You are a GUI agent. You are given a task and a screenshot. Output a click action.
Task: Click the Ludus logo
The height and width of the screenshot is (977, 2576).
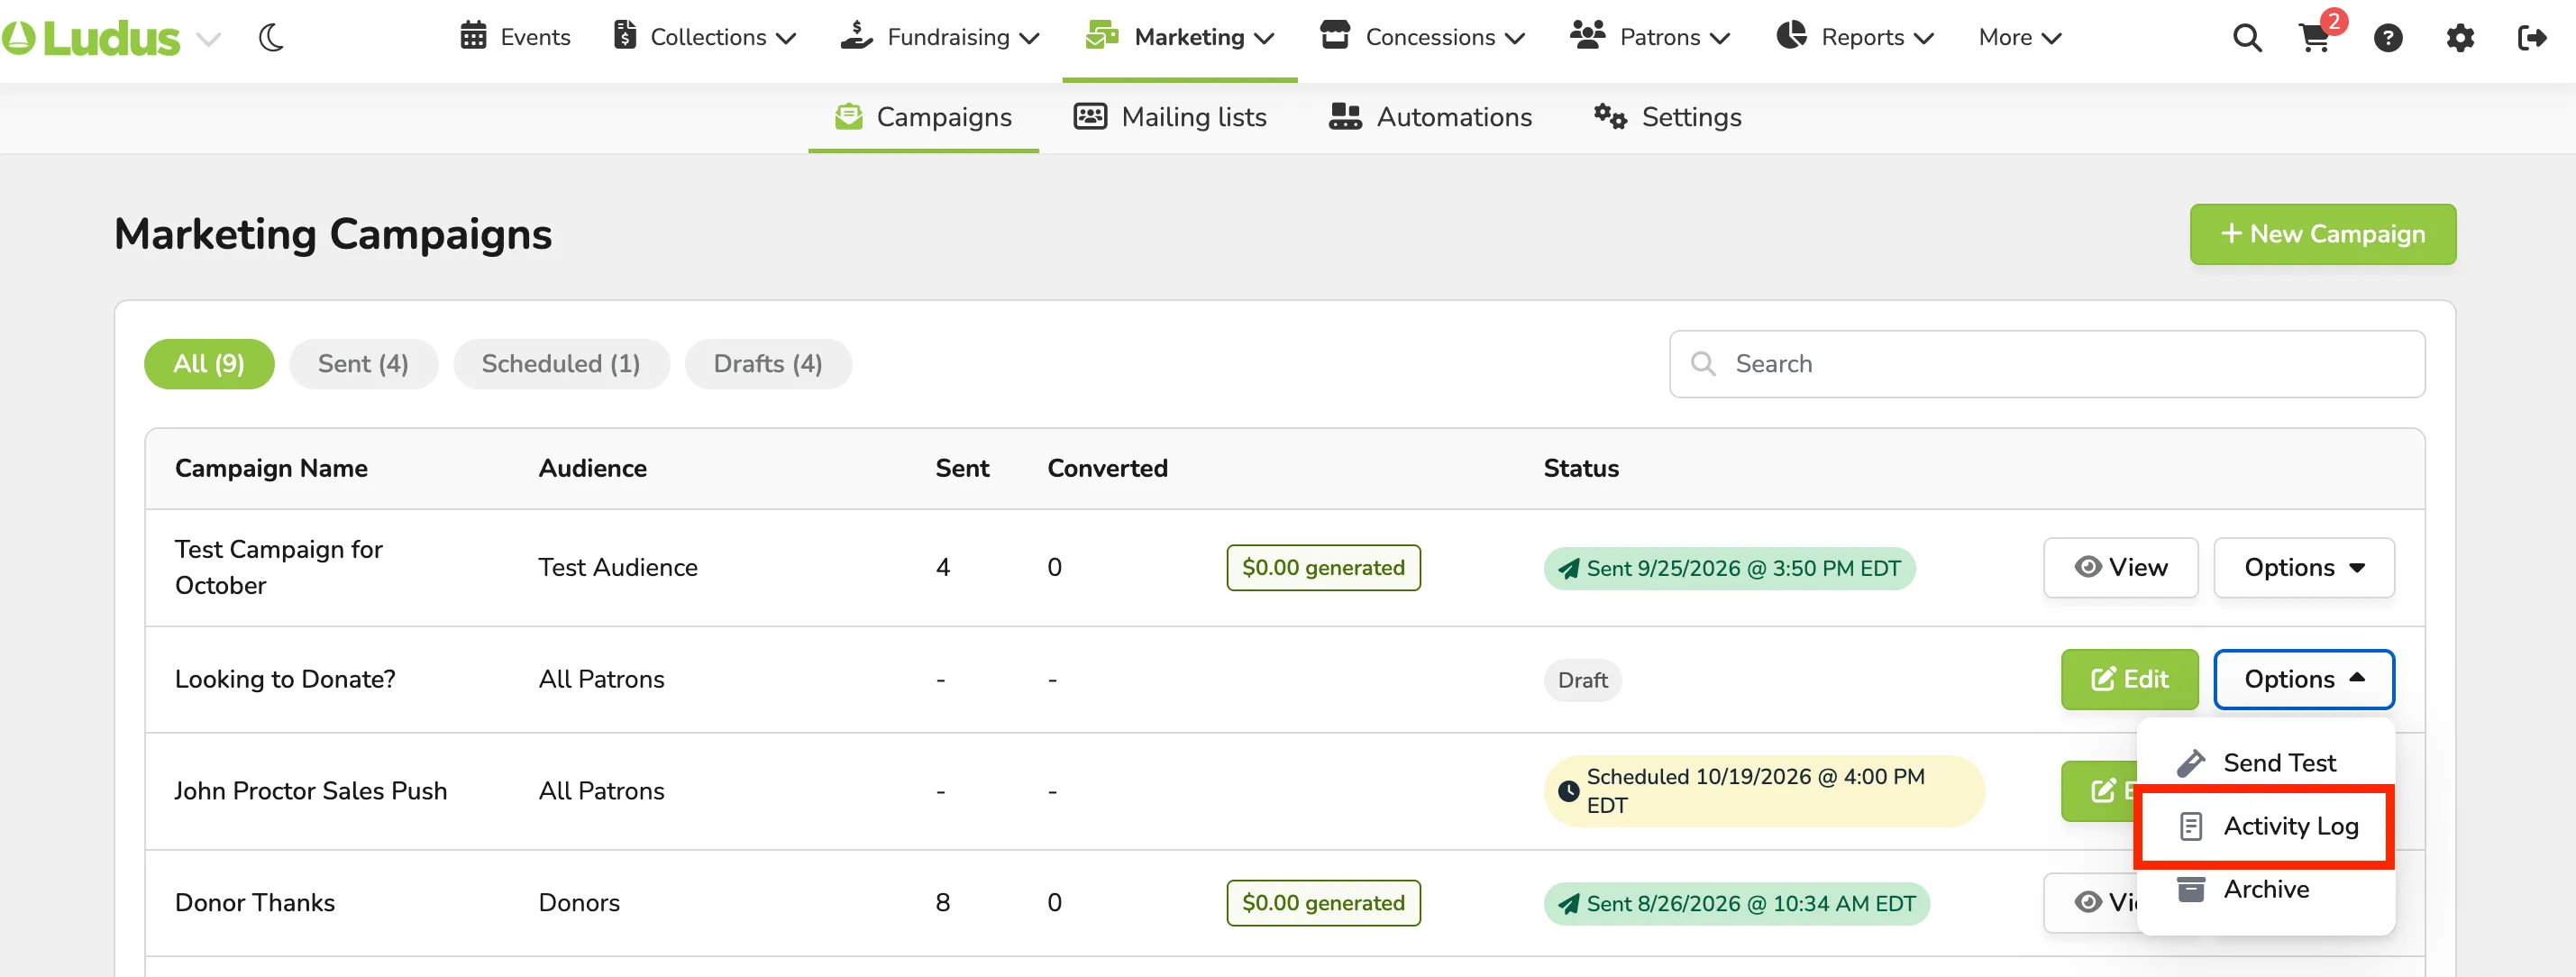pyautogui.click(x=91, y=38)
